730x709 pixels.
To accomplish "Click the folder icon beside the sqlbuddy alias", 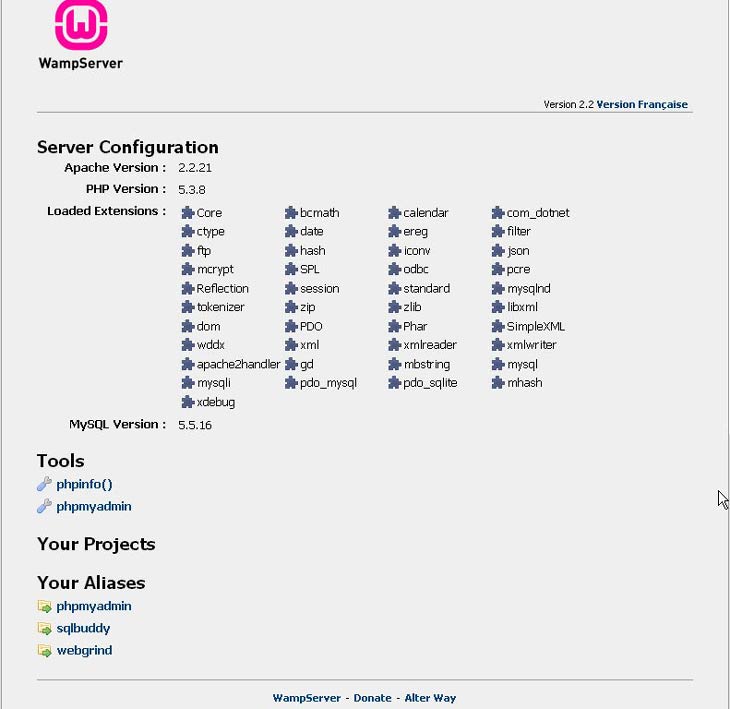I will [x=44, y=628].
